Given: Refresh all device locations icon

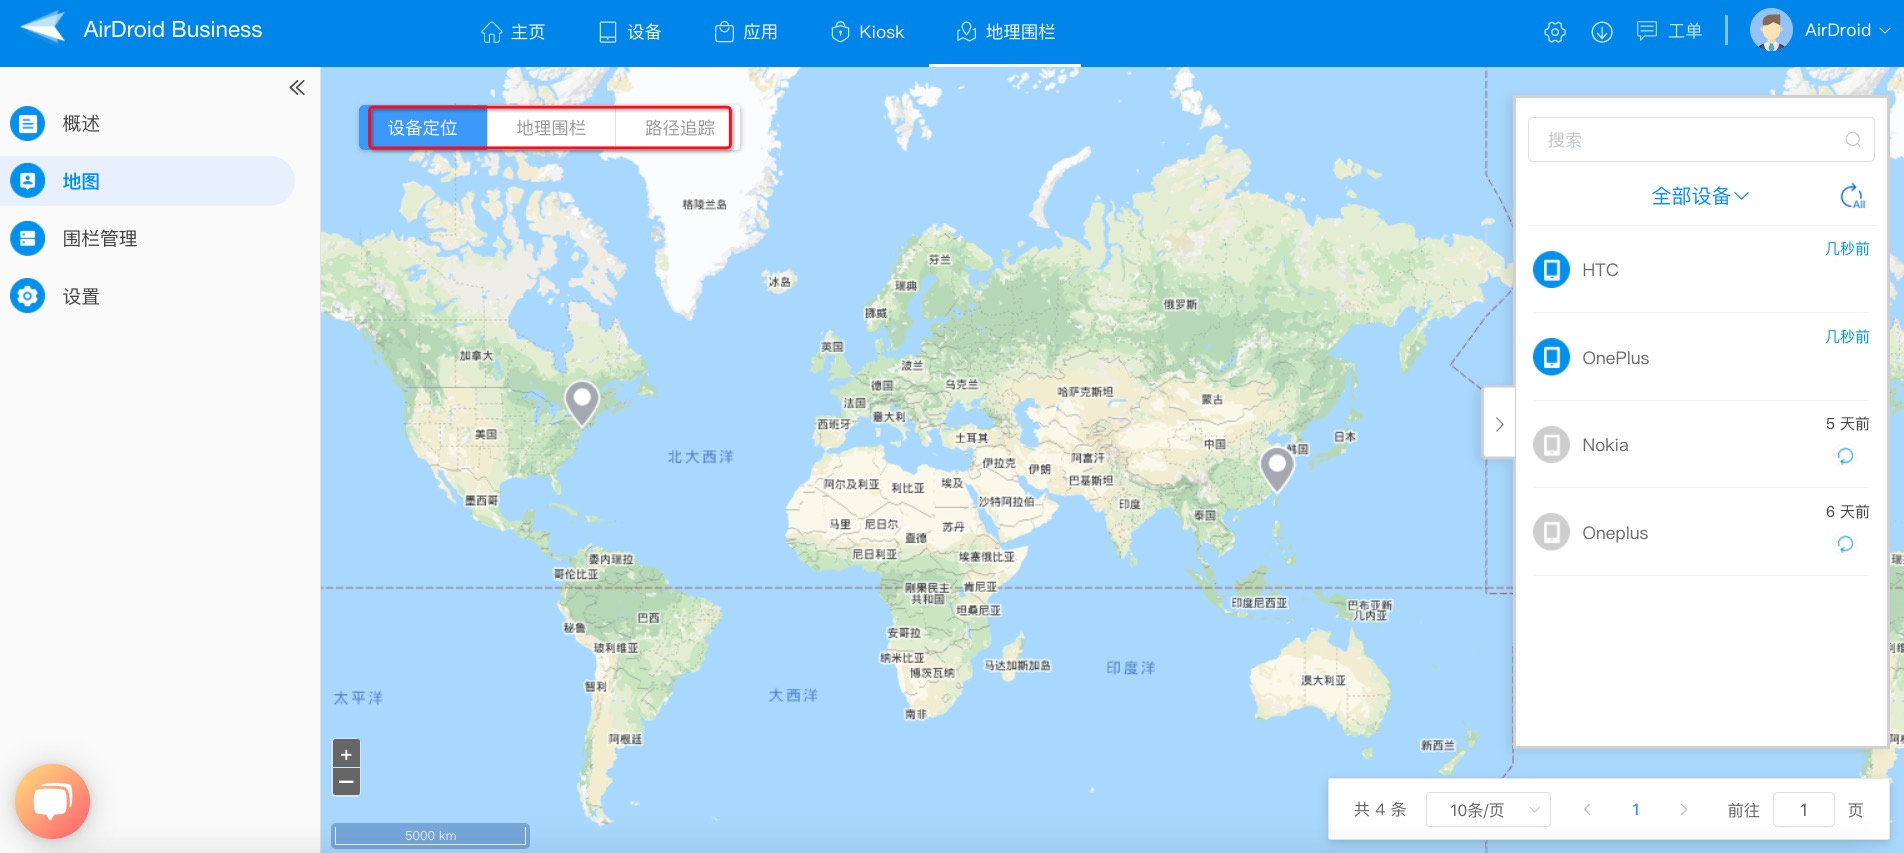Looking at the screenshot, I should point(1853,196).
